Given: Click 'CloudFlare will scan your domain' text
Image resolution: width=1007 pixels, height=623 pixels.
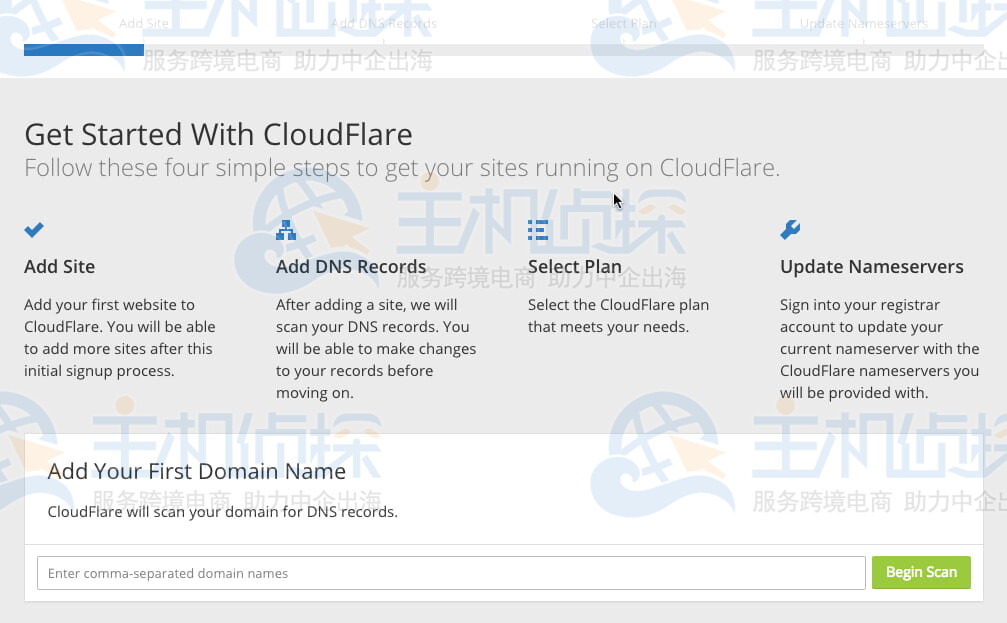Looking at the screenshot, I should [x=223, y=512].
